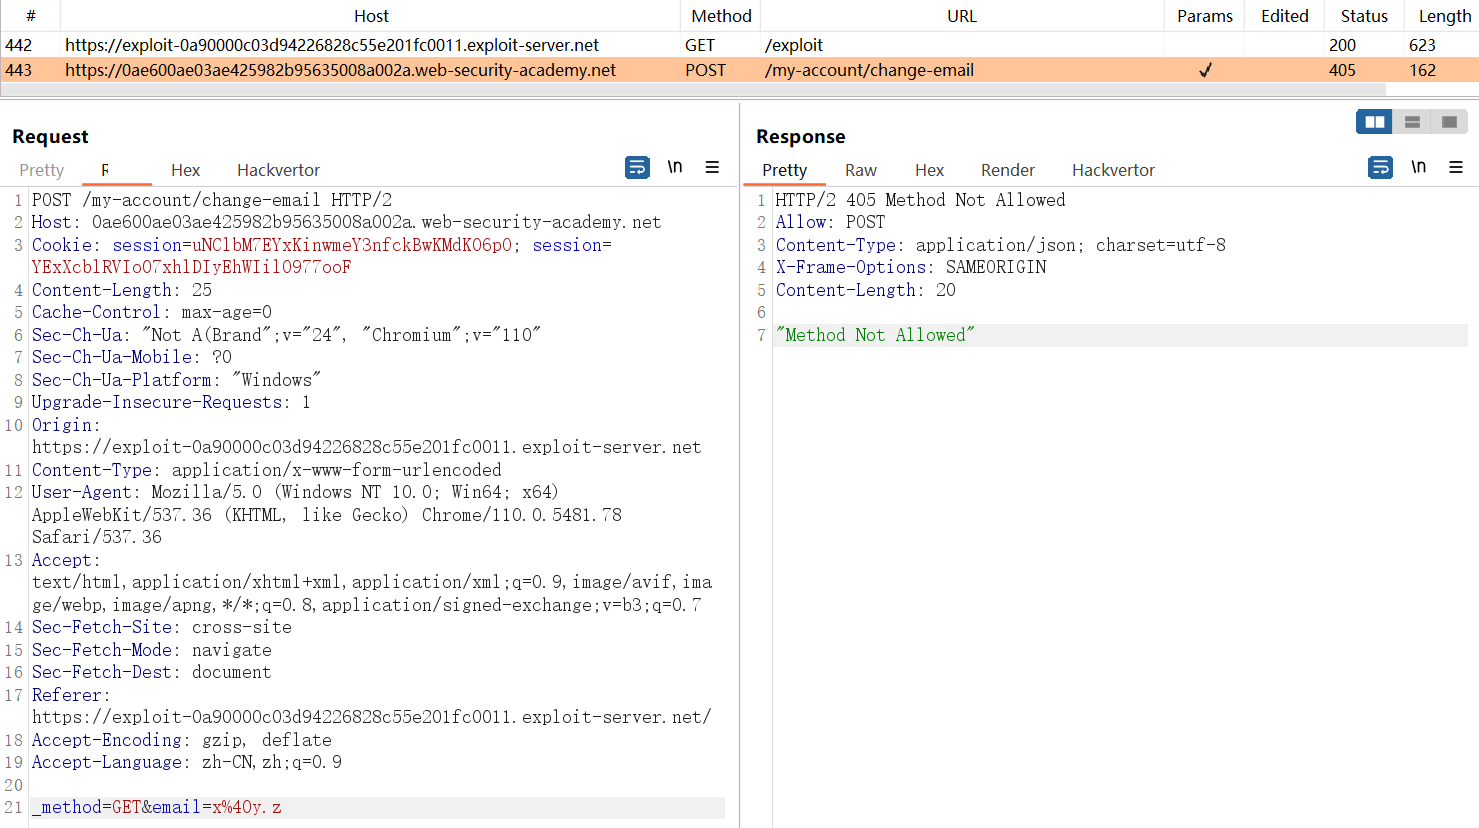
Task: Switch to side-by-side split layout
Action: 1374,122
